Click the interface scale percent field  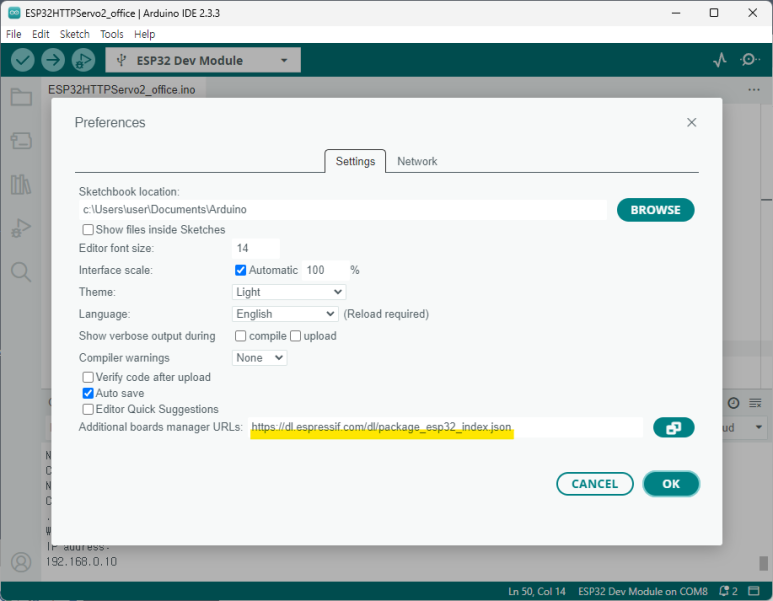click(x=325, y=270)
